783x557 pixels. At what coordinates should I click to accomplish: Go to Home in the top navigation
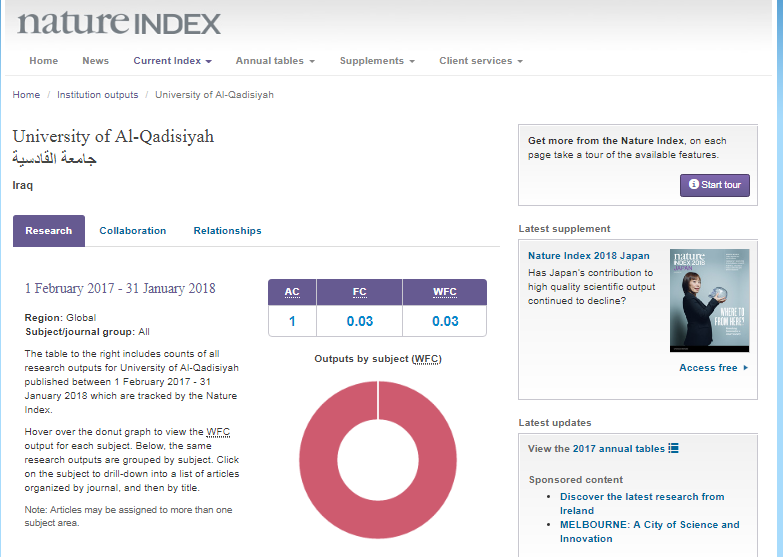tap(43, 61)
